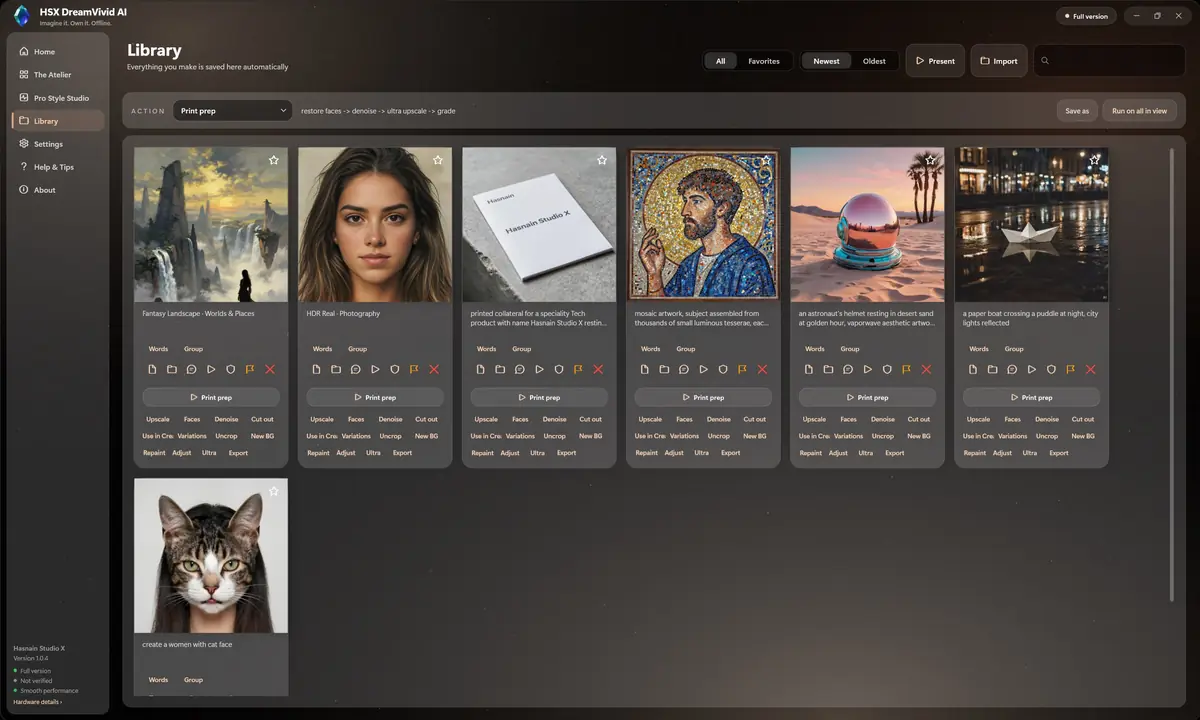Click the library search field

tap(1109, 61)
